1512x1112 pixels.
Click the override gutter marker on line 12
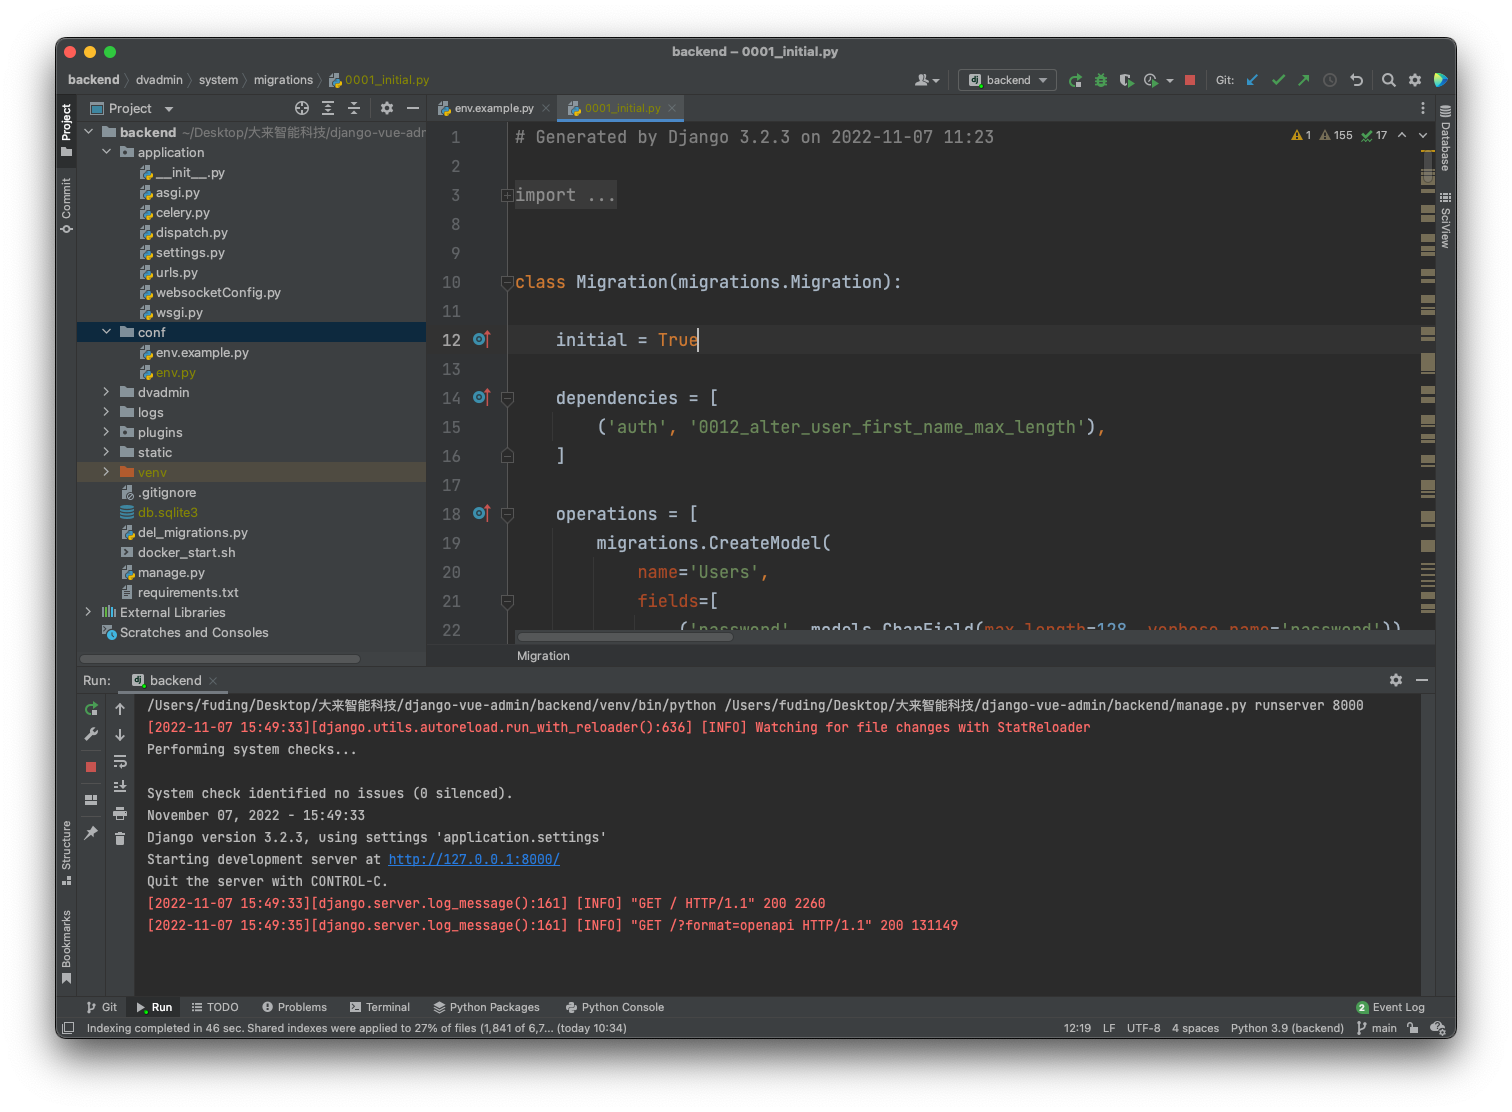click(x=481, y=340)
